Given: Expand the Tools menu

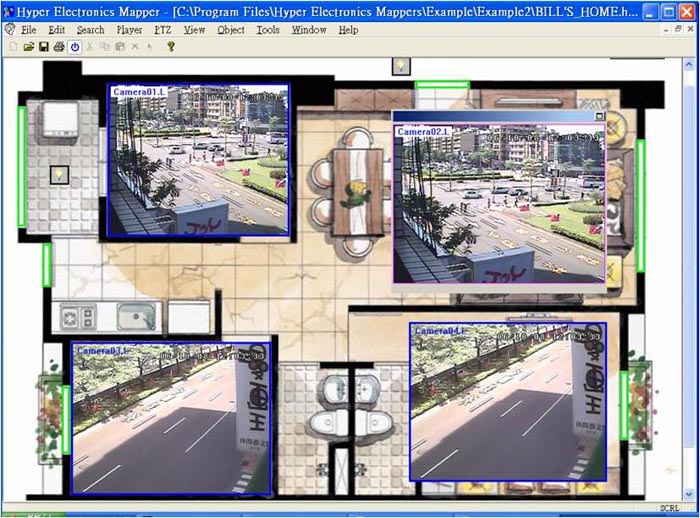Looking at the screenshot, I should pyautogui.click(x=268, y=30).
